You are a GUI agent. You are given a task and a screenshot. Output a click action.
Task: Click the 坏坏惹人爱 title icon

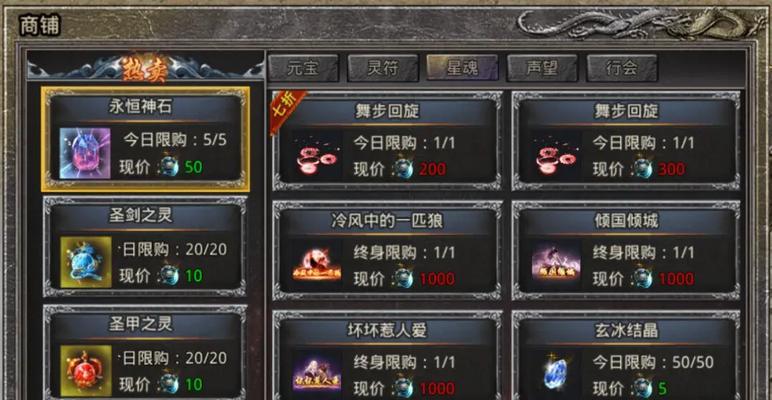(317, 374)
